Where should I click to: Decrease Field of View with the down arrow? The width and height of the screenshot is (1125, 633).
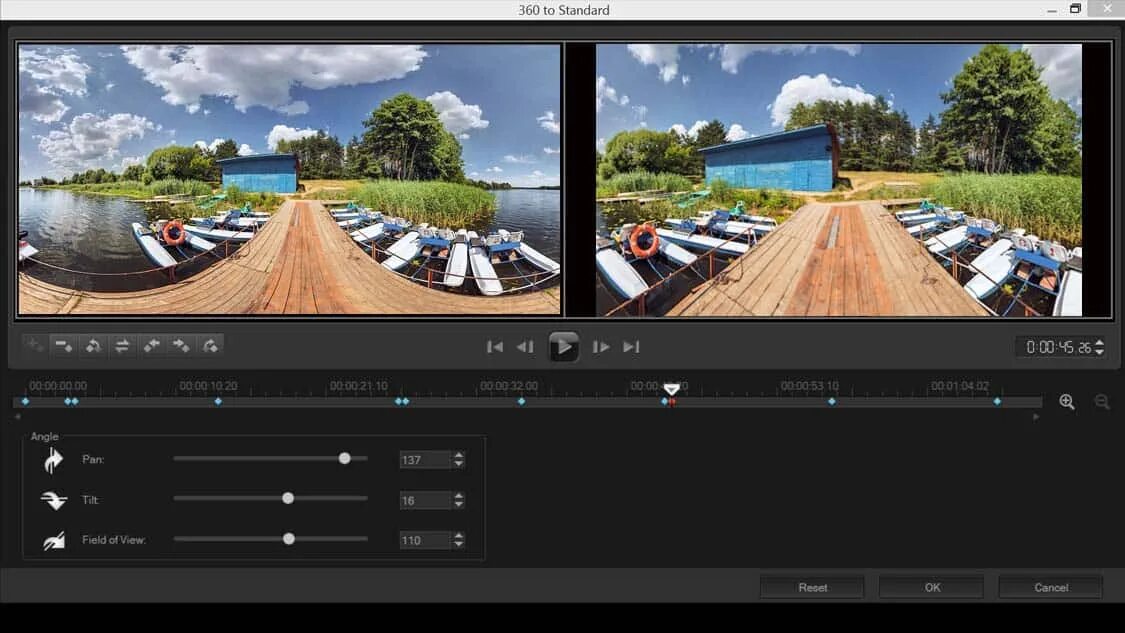coord(459,544)
